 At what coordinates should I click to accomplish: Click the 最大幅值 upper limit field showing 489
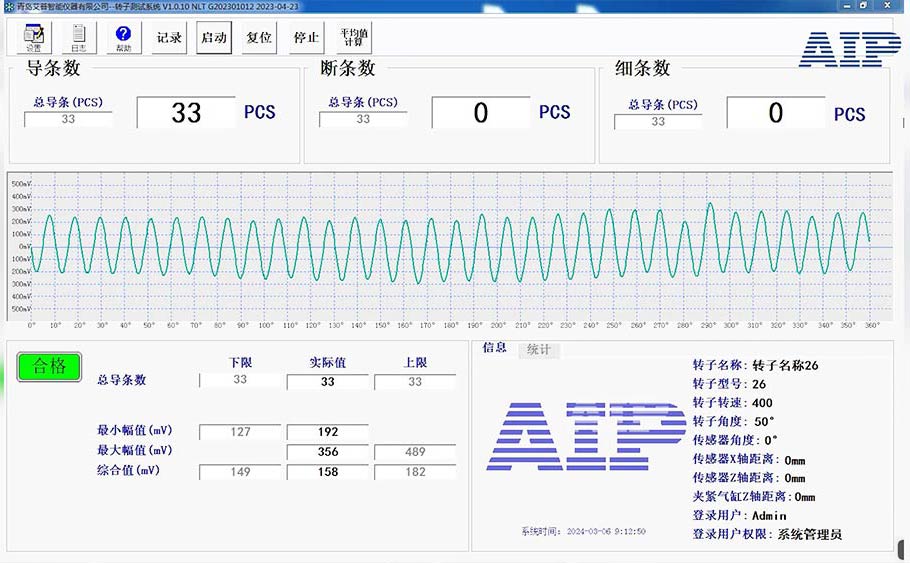coord(414,452)
